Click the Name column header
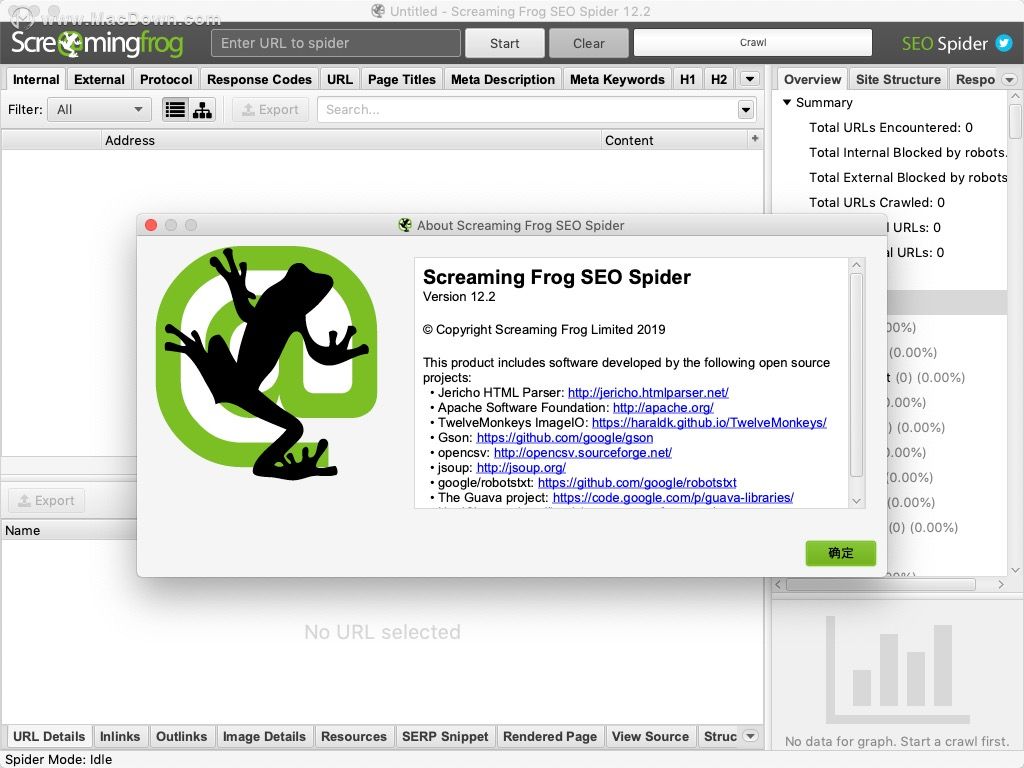Image resolution: width=1024 pixels, height=768 pixels. 69,530
